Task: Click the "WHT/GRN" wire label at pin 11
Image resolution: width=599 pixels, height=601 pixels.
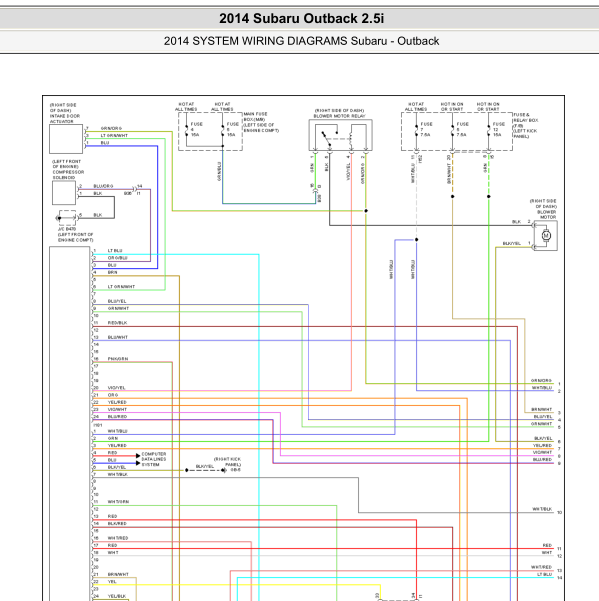Action: click(x=118, y=501)
